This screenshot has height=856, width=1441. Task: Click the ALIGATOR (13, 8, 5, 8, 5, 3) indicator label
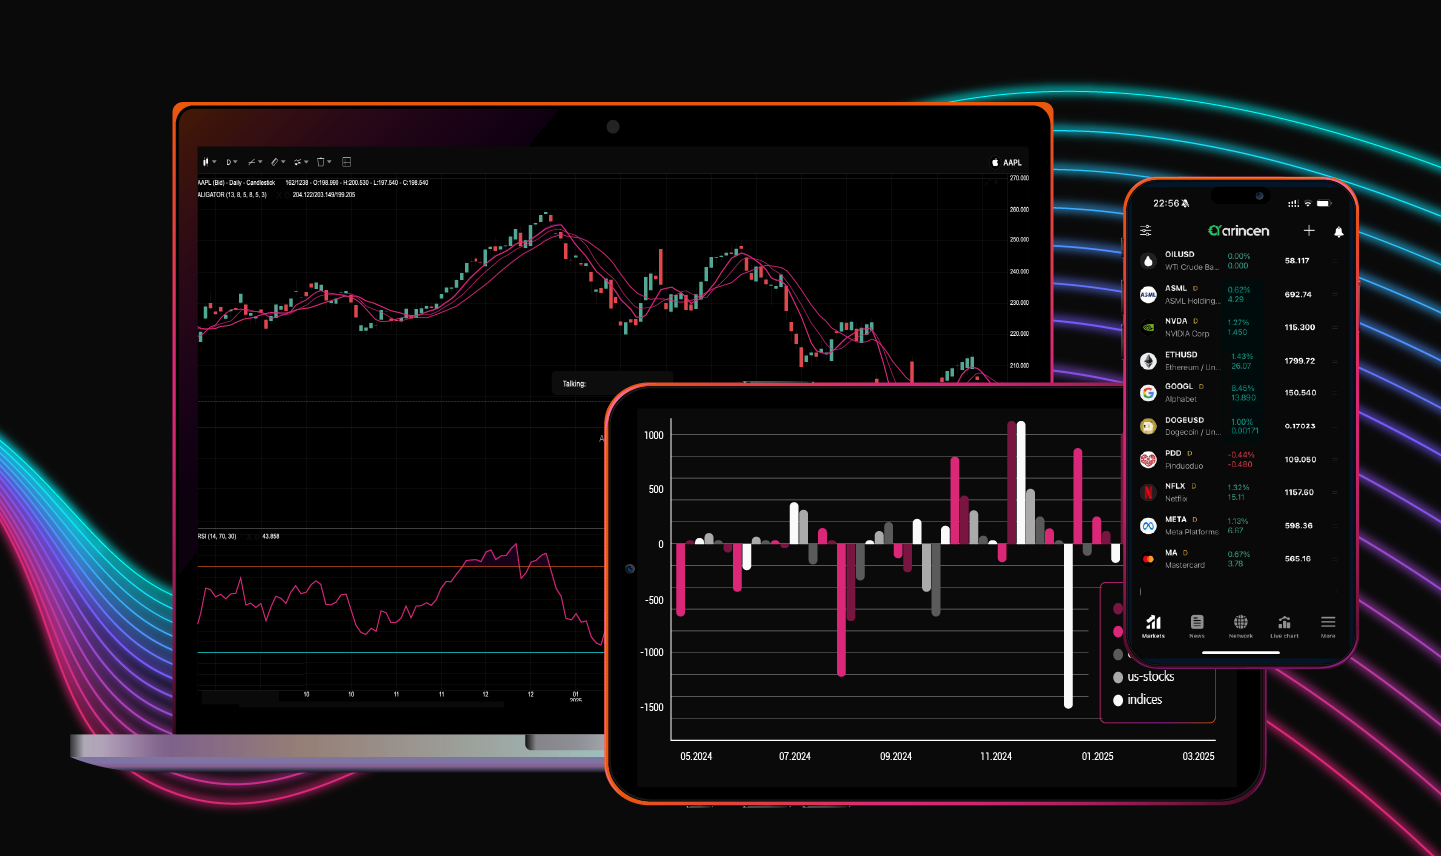pyautogui.click(x=232, y=195)
